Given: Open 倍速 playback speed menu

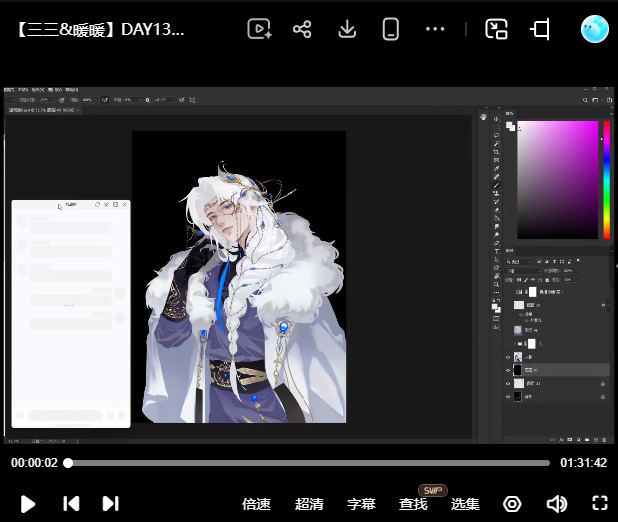Looking at the screenshot, I should pos(256,504).
